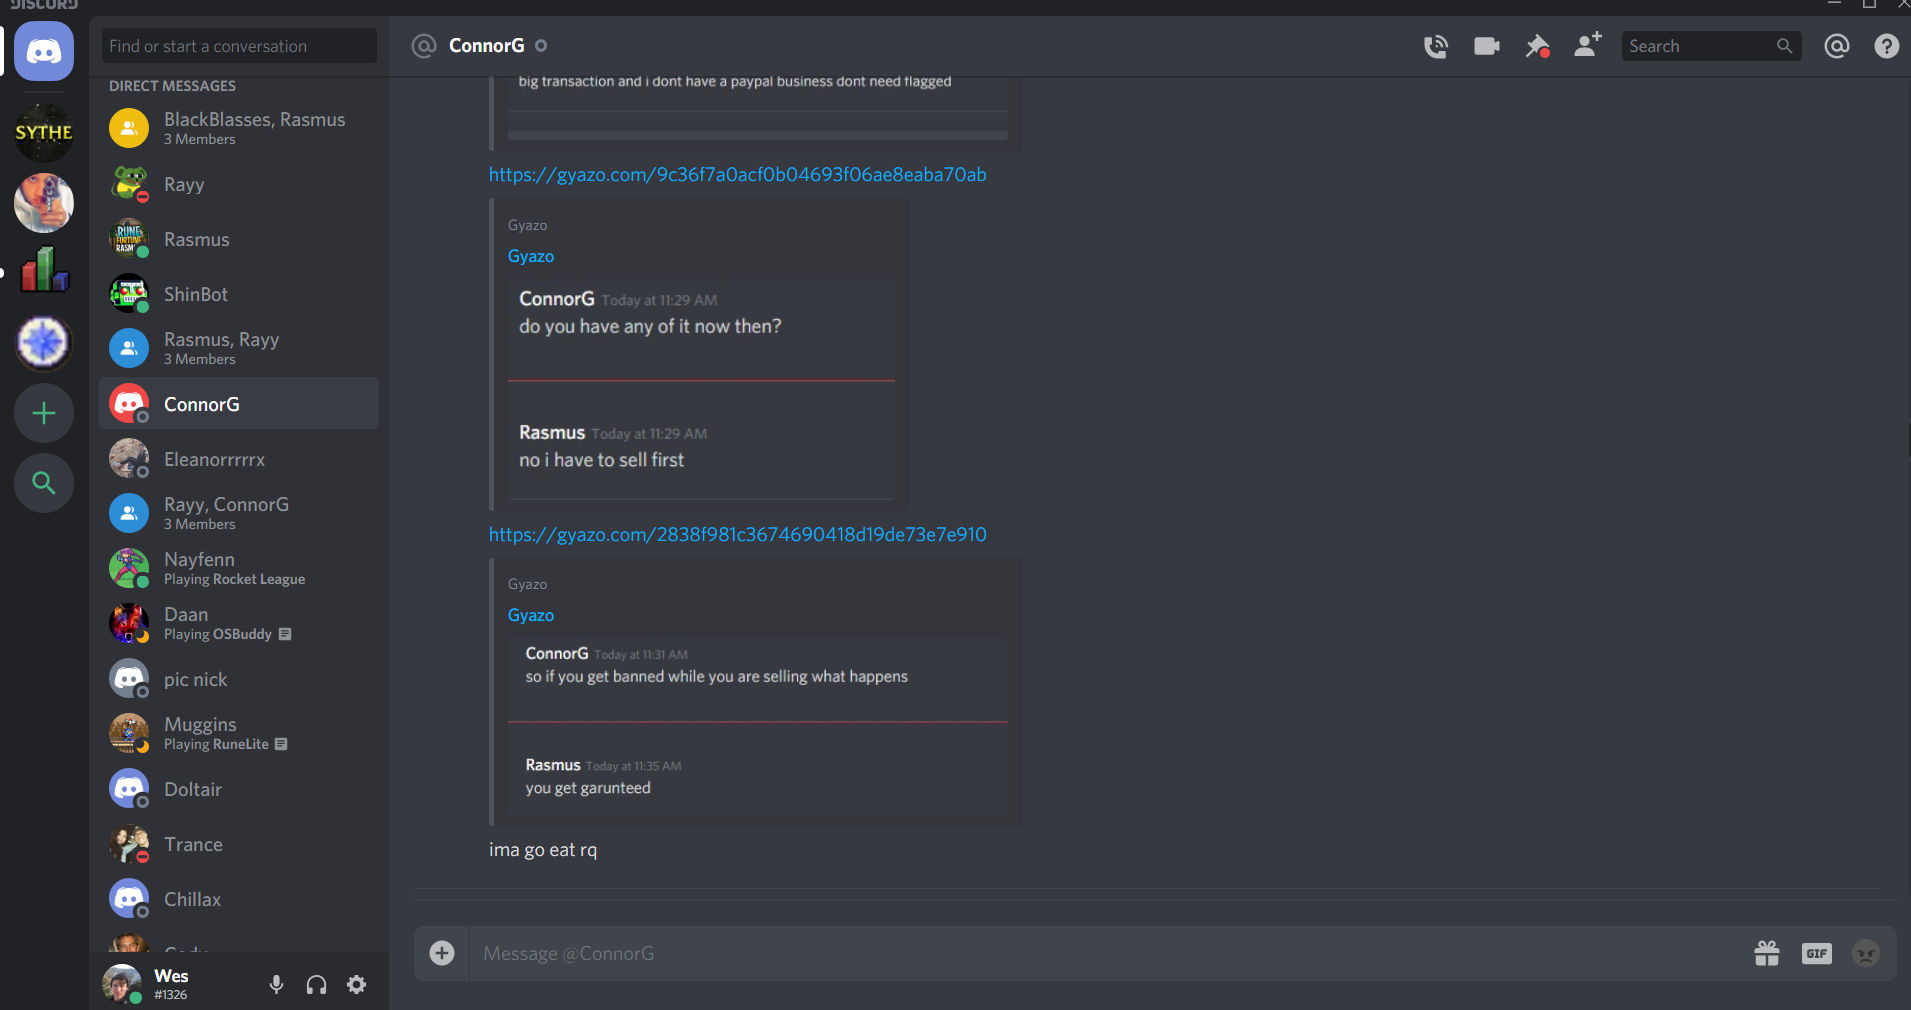Toggle headphones deafen
Image resolution: width=1911 pixels, height=1010 pixels.
pos(316,985)
